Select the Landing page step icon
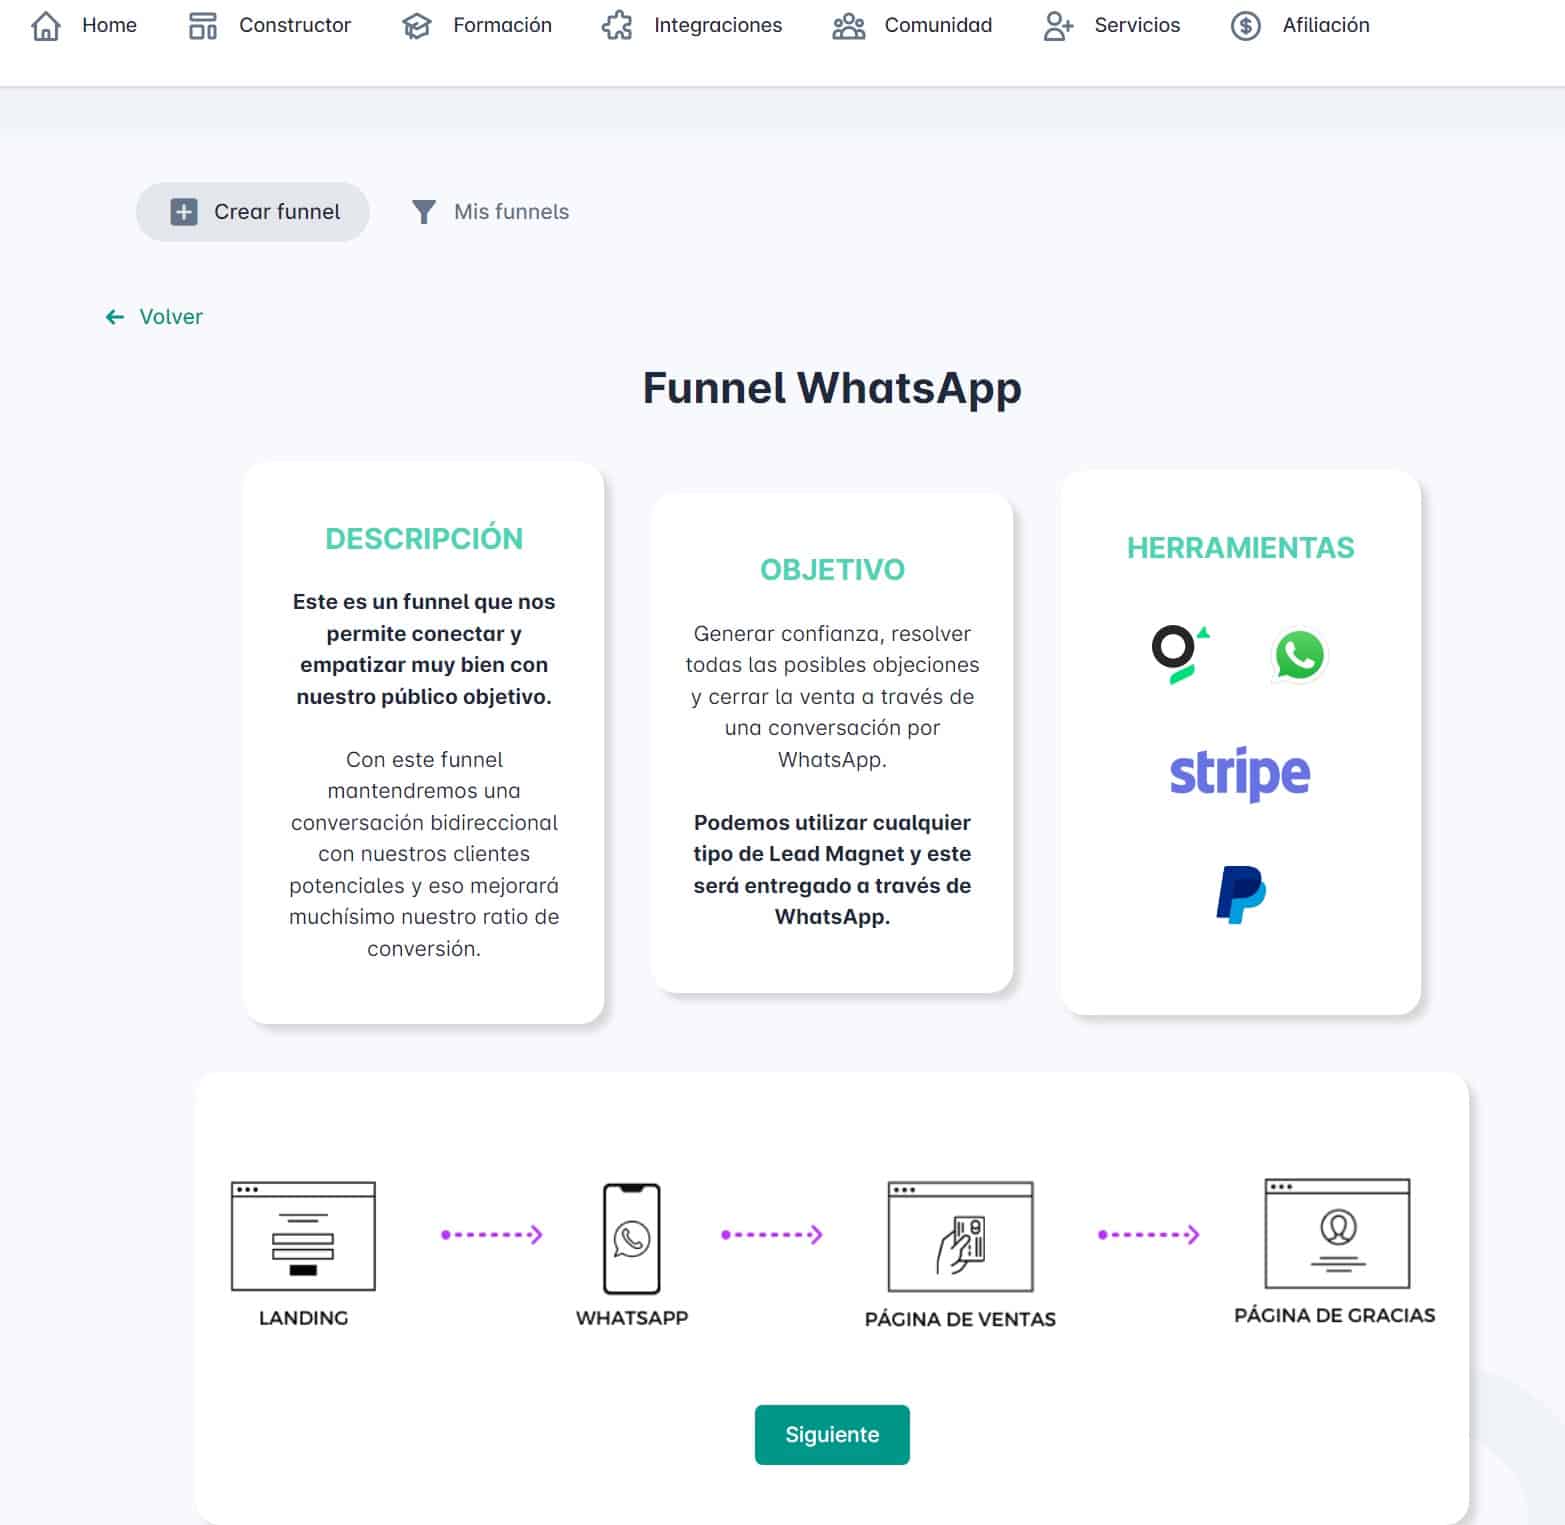1565x1525 pixels. [303, 1236]
